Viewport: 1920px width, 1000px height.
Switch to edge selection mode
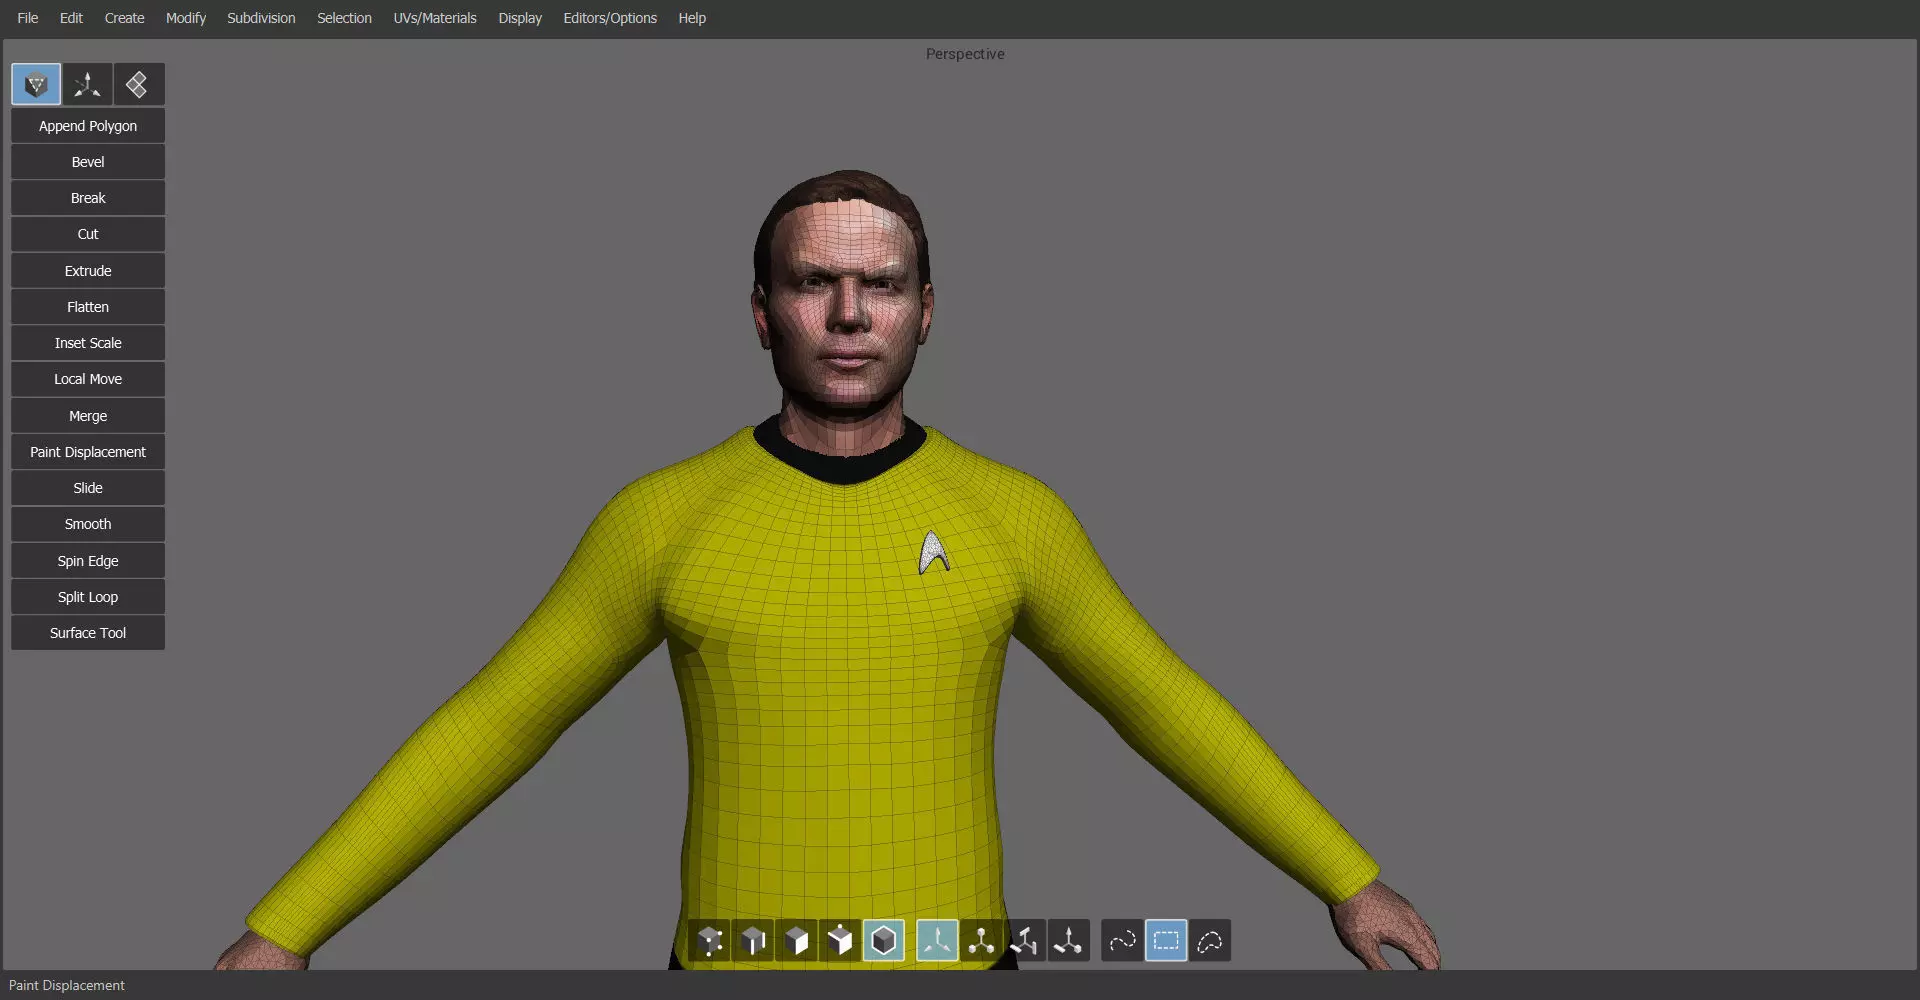753,941
